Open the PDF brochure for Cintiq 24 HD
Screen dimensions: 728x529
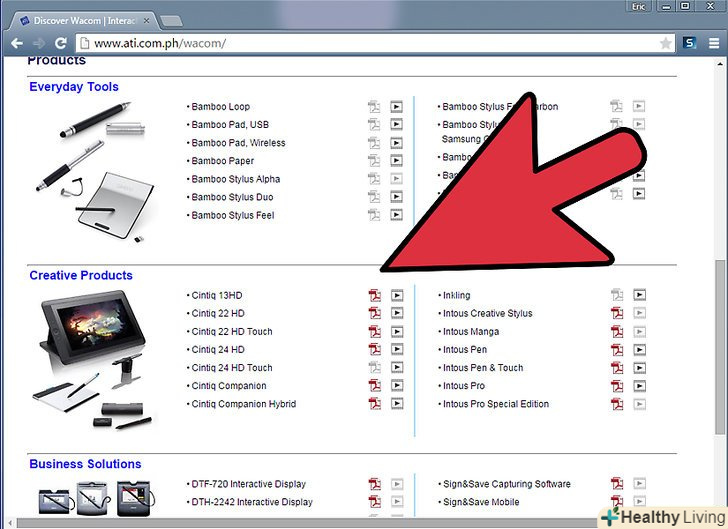tap(375, 349)
